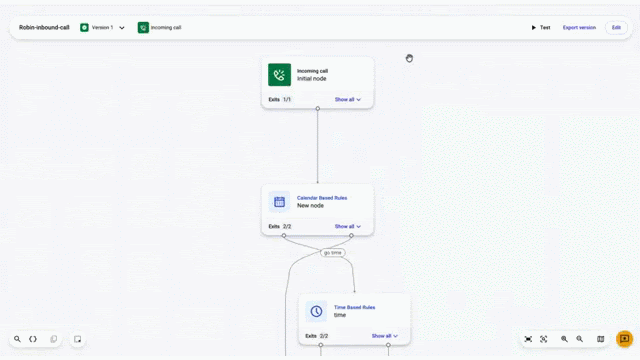Select the green phone icon on Incoming call node
The width and height of the screenshot is (640, 360).
tap(279, 75)
